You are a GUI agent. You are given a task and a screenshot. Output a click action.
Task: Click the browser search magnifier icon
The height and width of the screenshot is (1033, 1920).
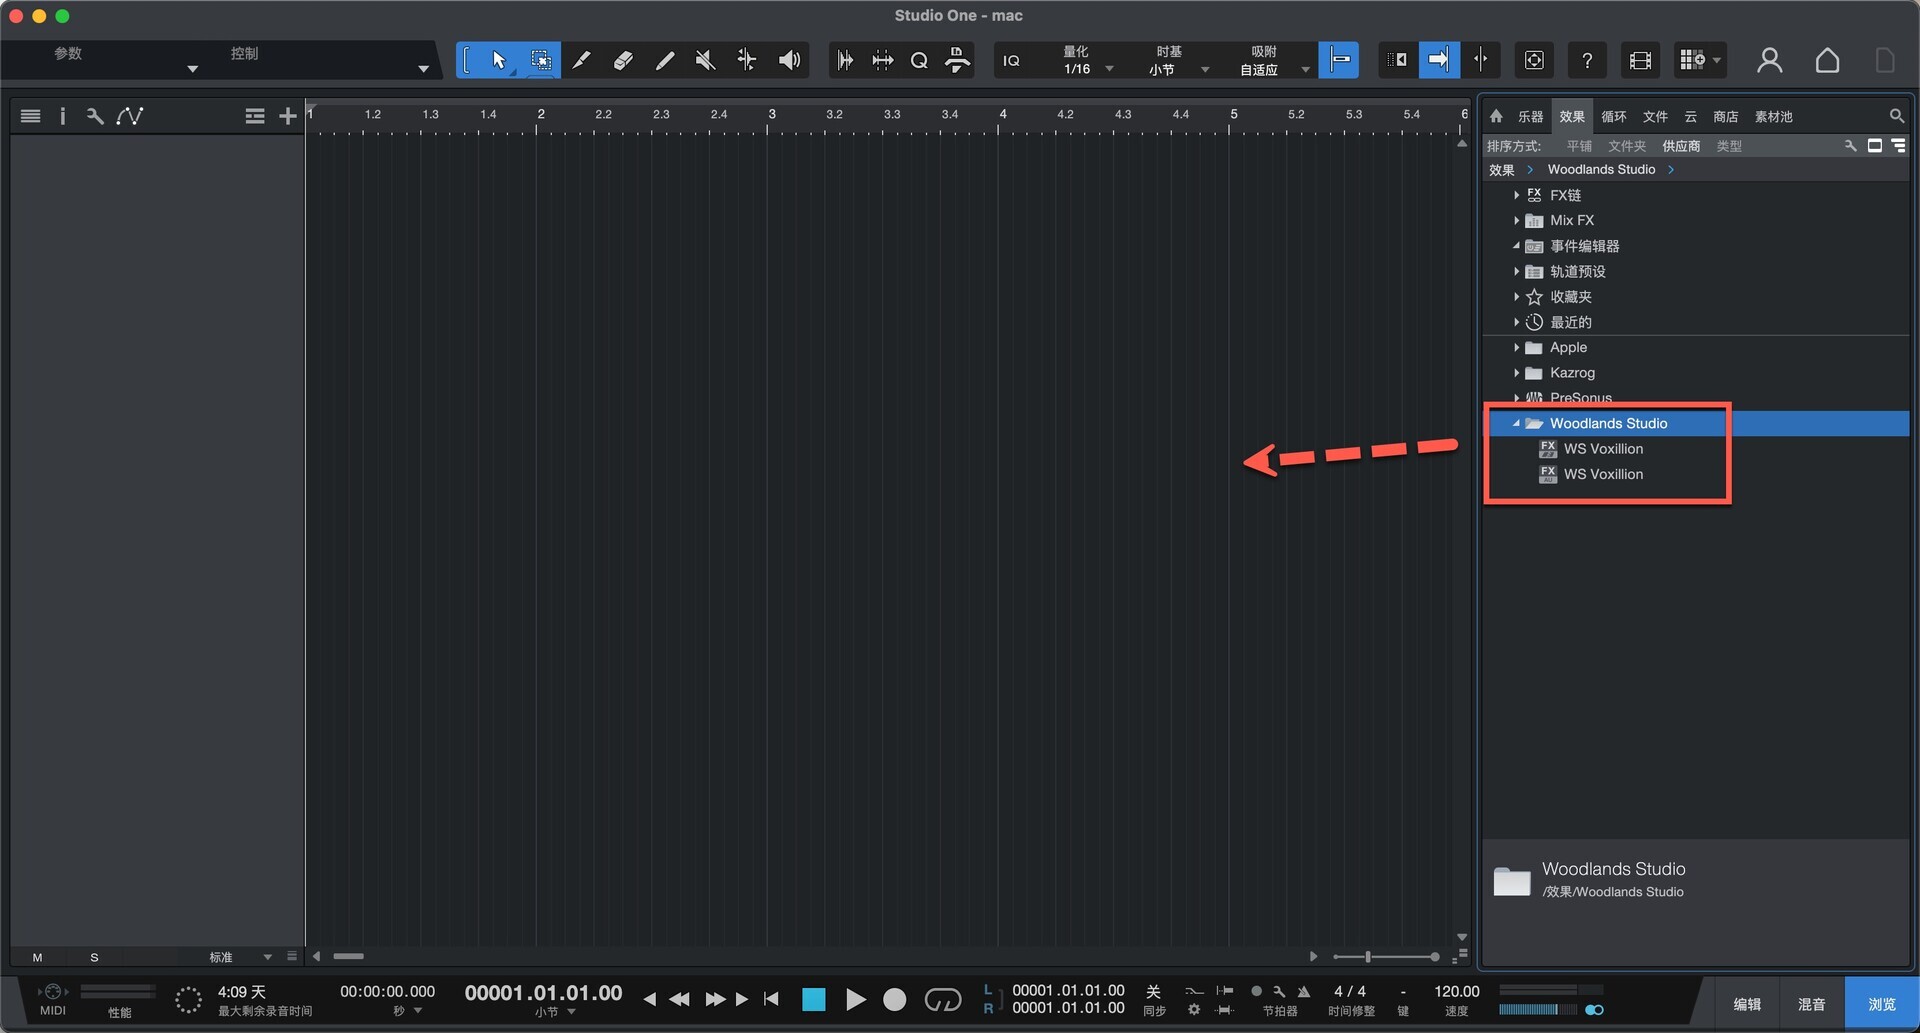1896,116
